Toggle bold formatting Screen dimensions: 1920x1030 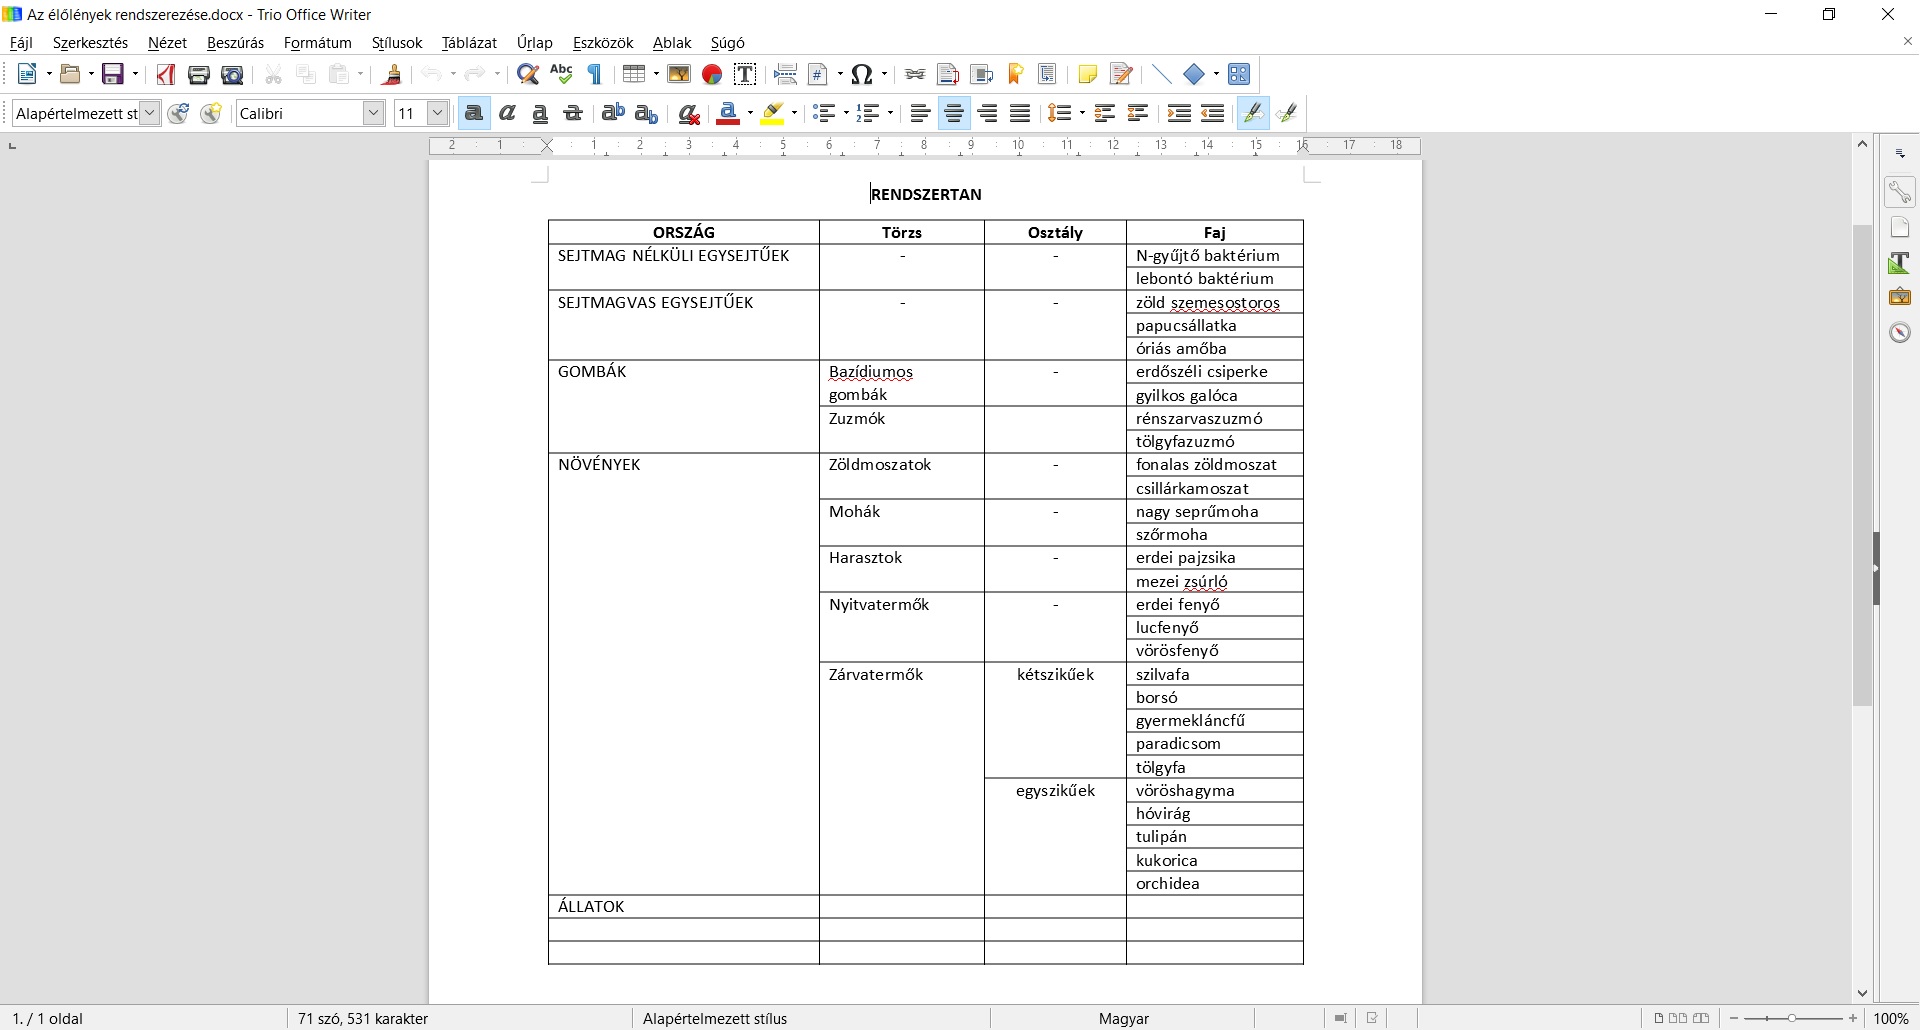click(x=474, y=114)
